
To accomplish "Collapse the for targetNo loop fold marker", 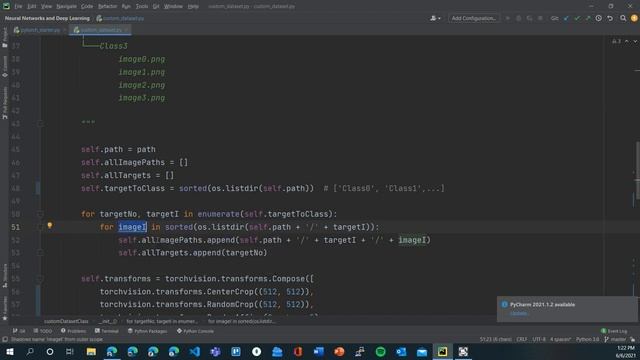I will pos(40,214).
